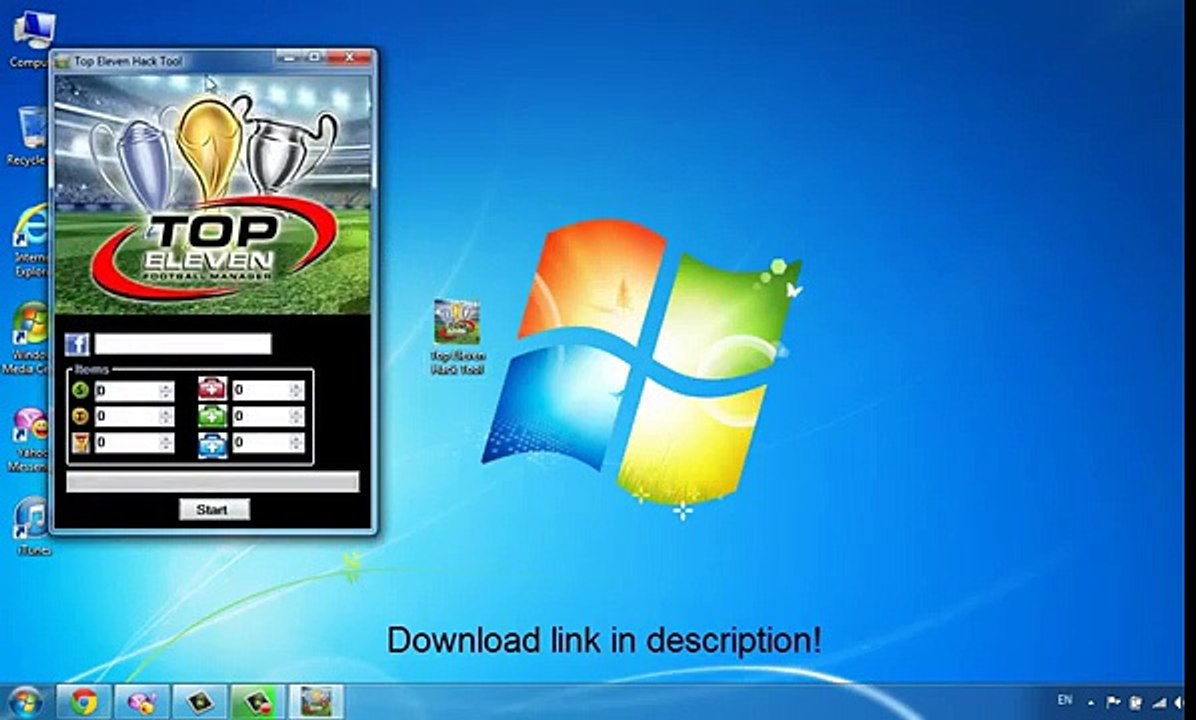1196x720 pixels.
Task: Click the power battery tray icon
Action: [1135, 702]
